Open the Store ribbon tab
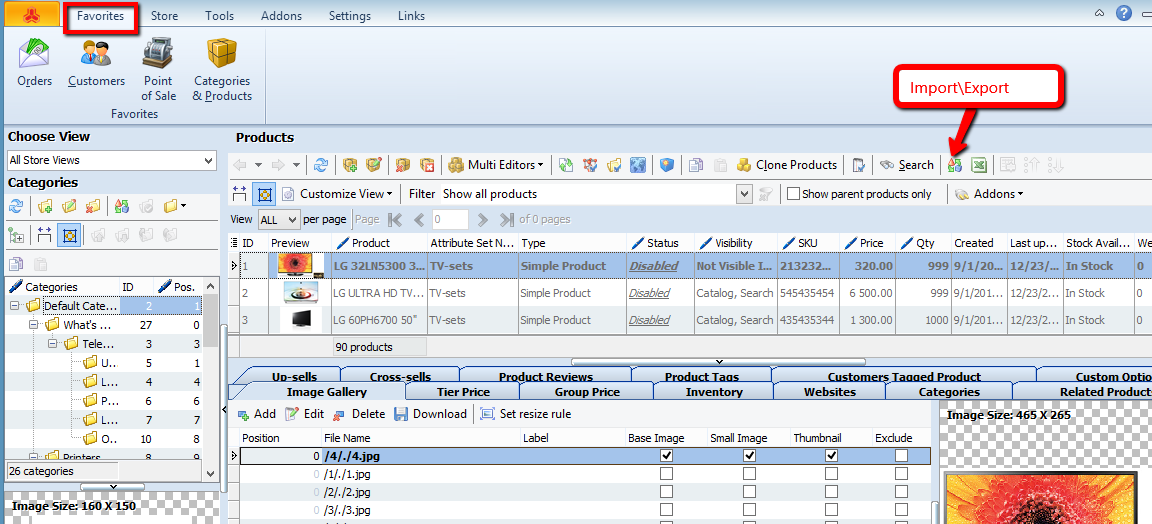This screenshot has width=1152, height=524. 164,16
